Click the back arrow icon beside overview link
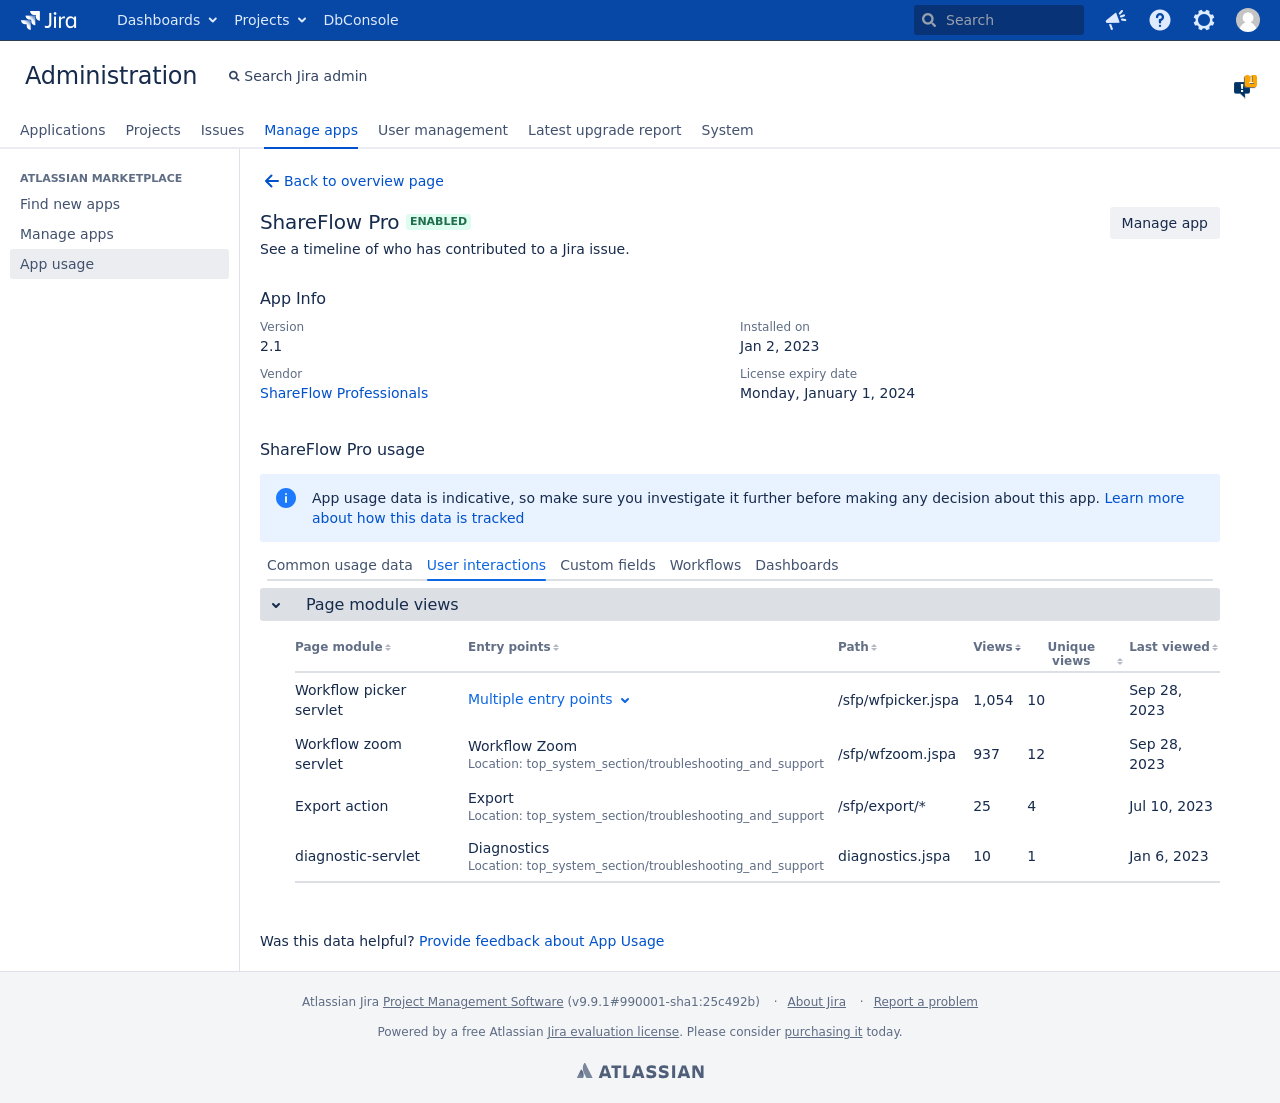The height and width of the screenshot is (1103, 1280). pos(271,181)
